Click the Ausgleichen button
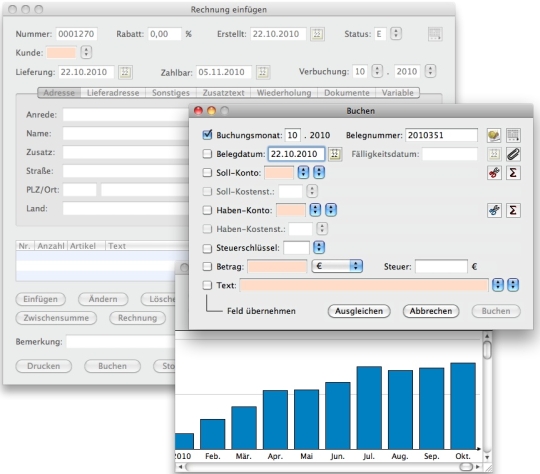 click(x=359, y=311)
